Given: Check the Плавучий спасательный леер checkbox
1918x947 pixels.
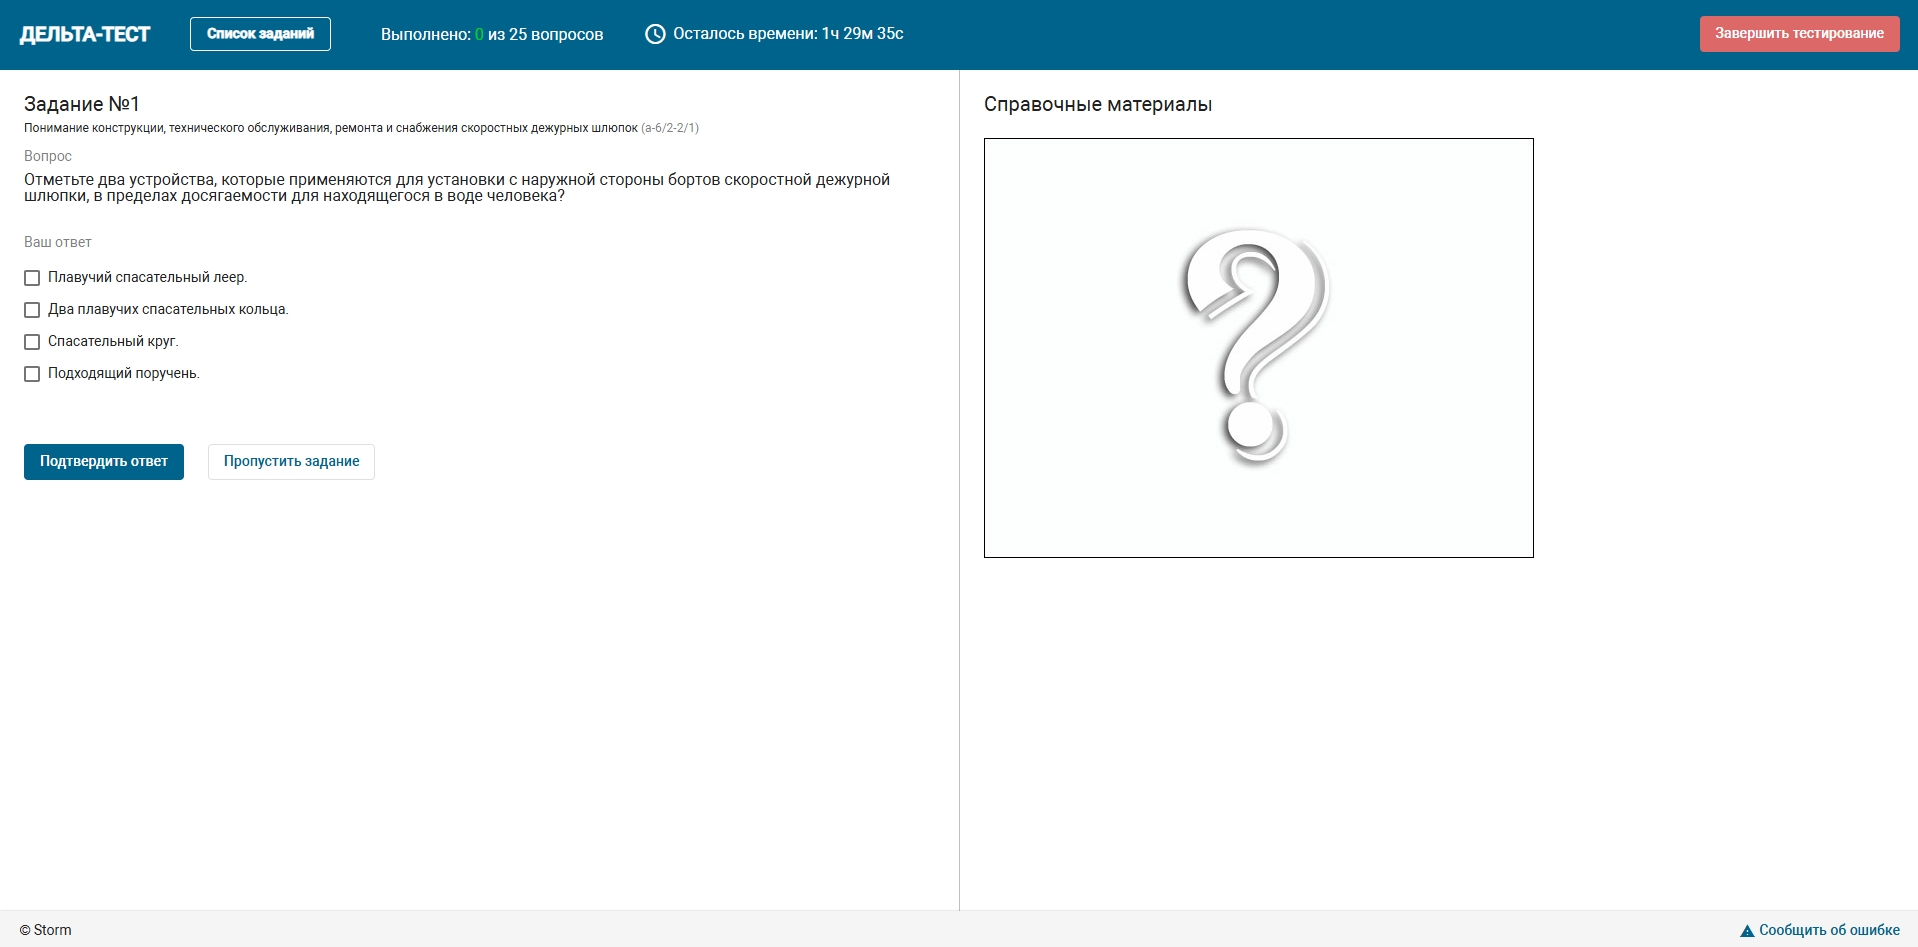Looking at the screenshot, I should (32, 278).
